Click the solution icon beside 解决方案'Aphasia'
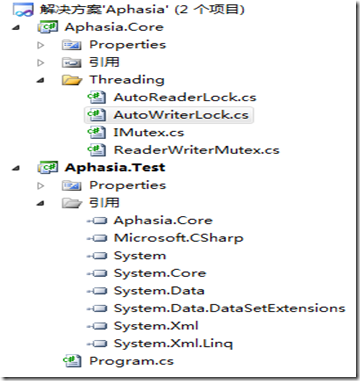Image resolution: width=360 pixels, height=381 pixels. click(x=23, y=9)
